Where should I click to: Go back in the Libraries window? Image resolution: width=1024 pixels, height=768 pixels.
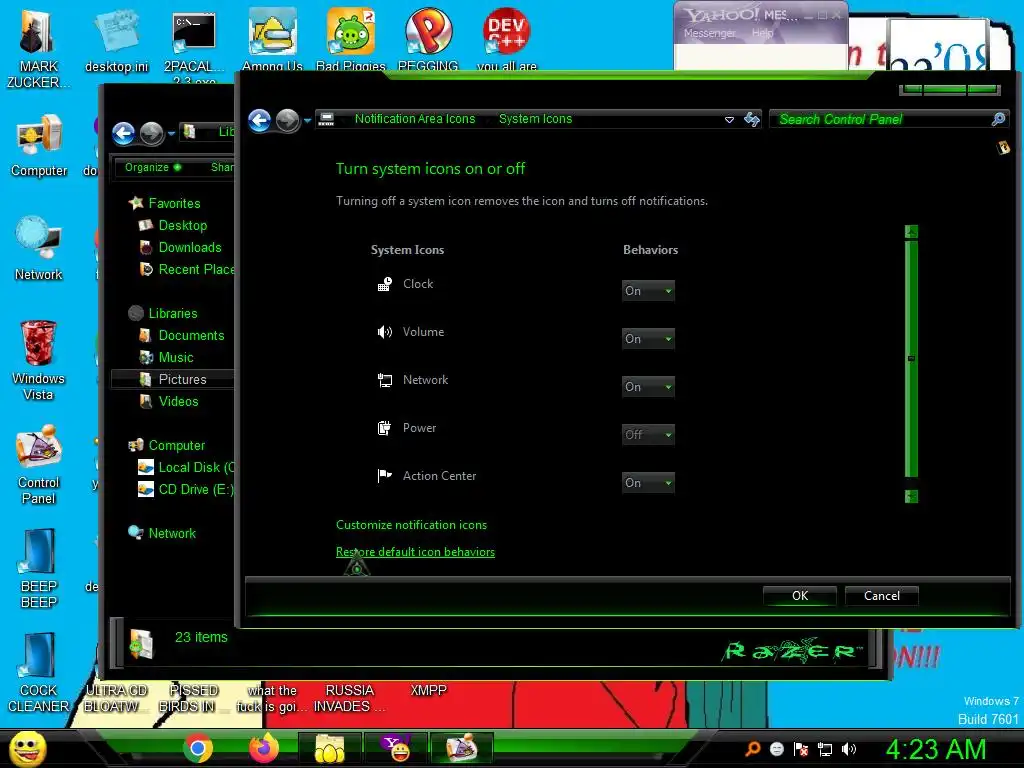pyautogui.click(x=123, y=133)
